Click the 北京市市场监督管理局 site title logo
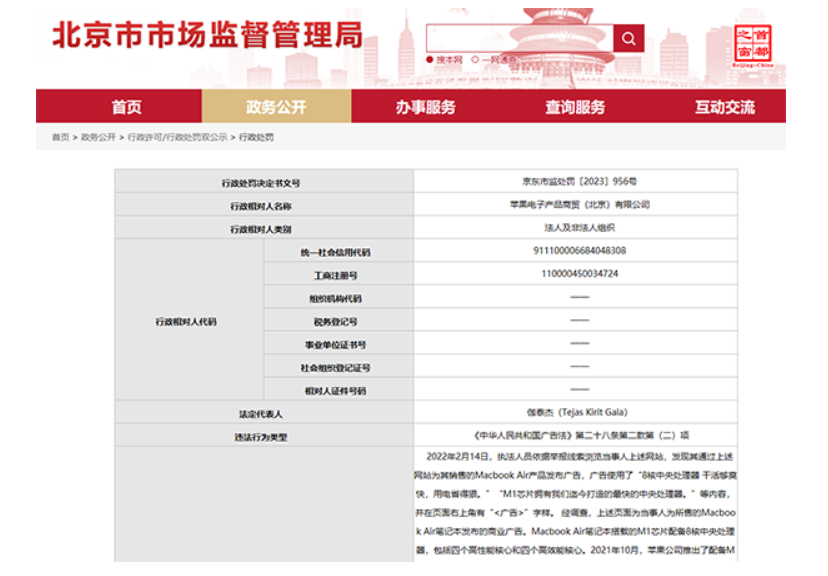 tap(208, 35)
